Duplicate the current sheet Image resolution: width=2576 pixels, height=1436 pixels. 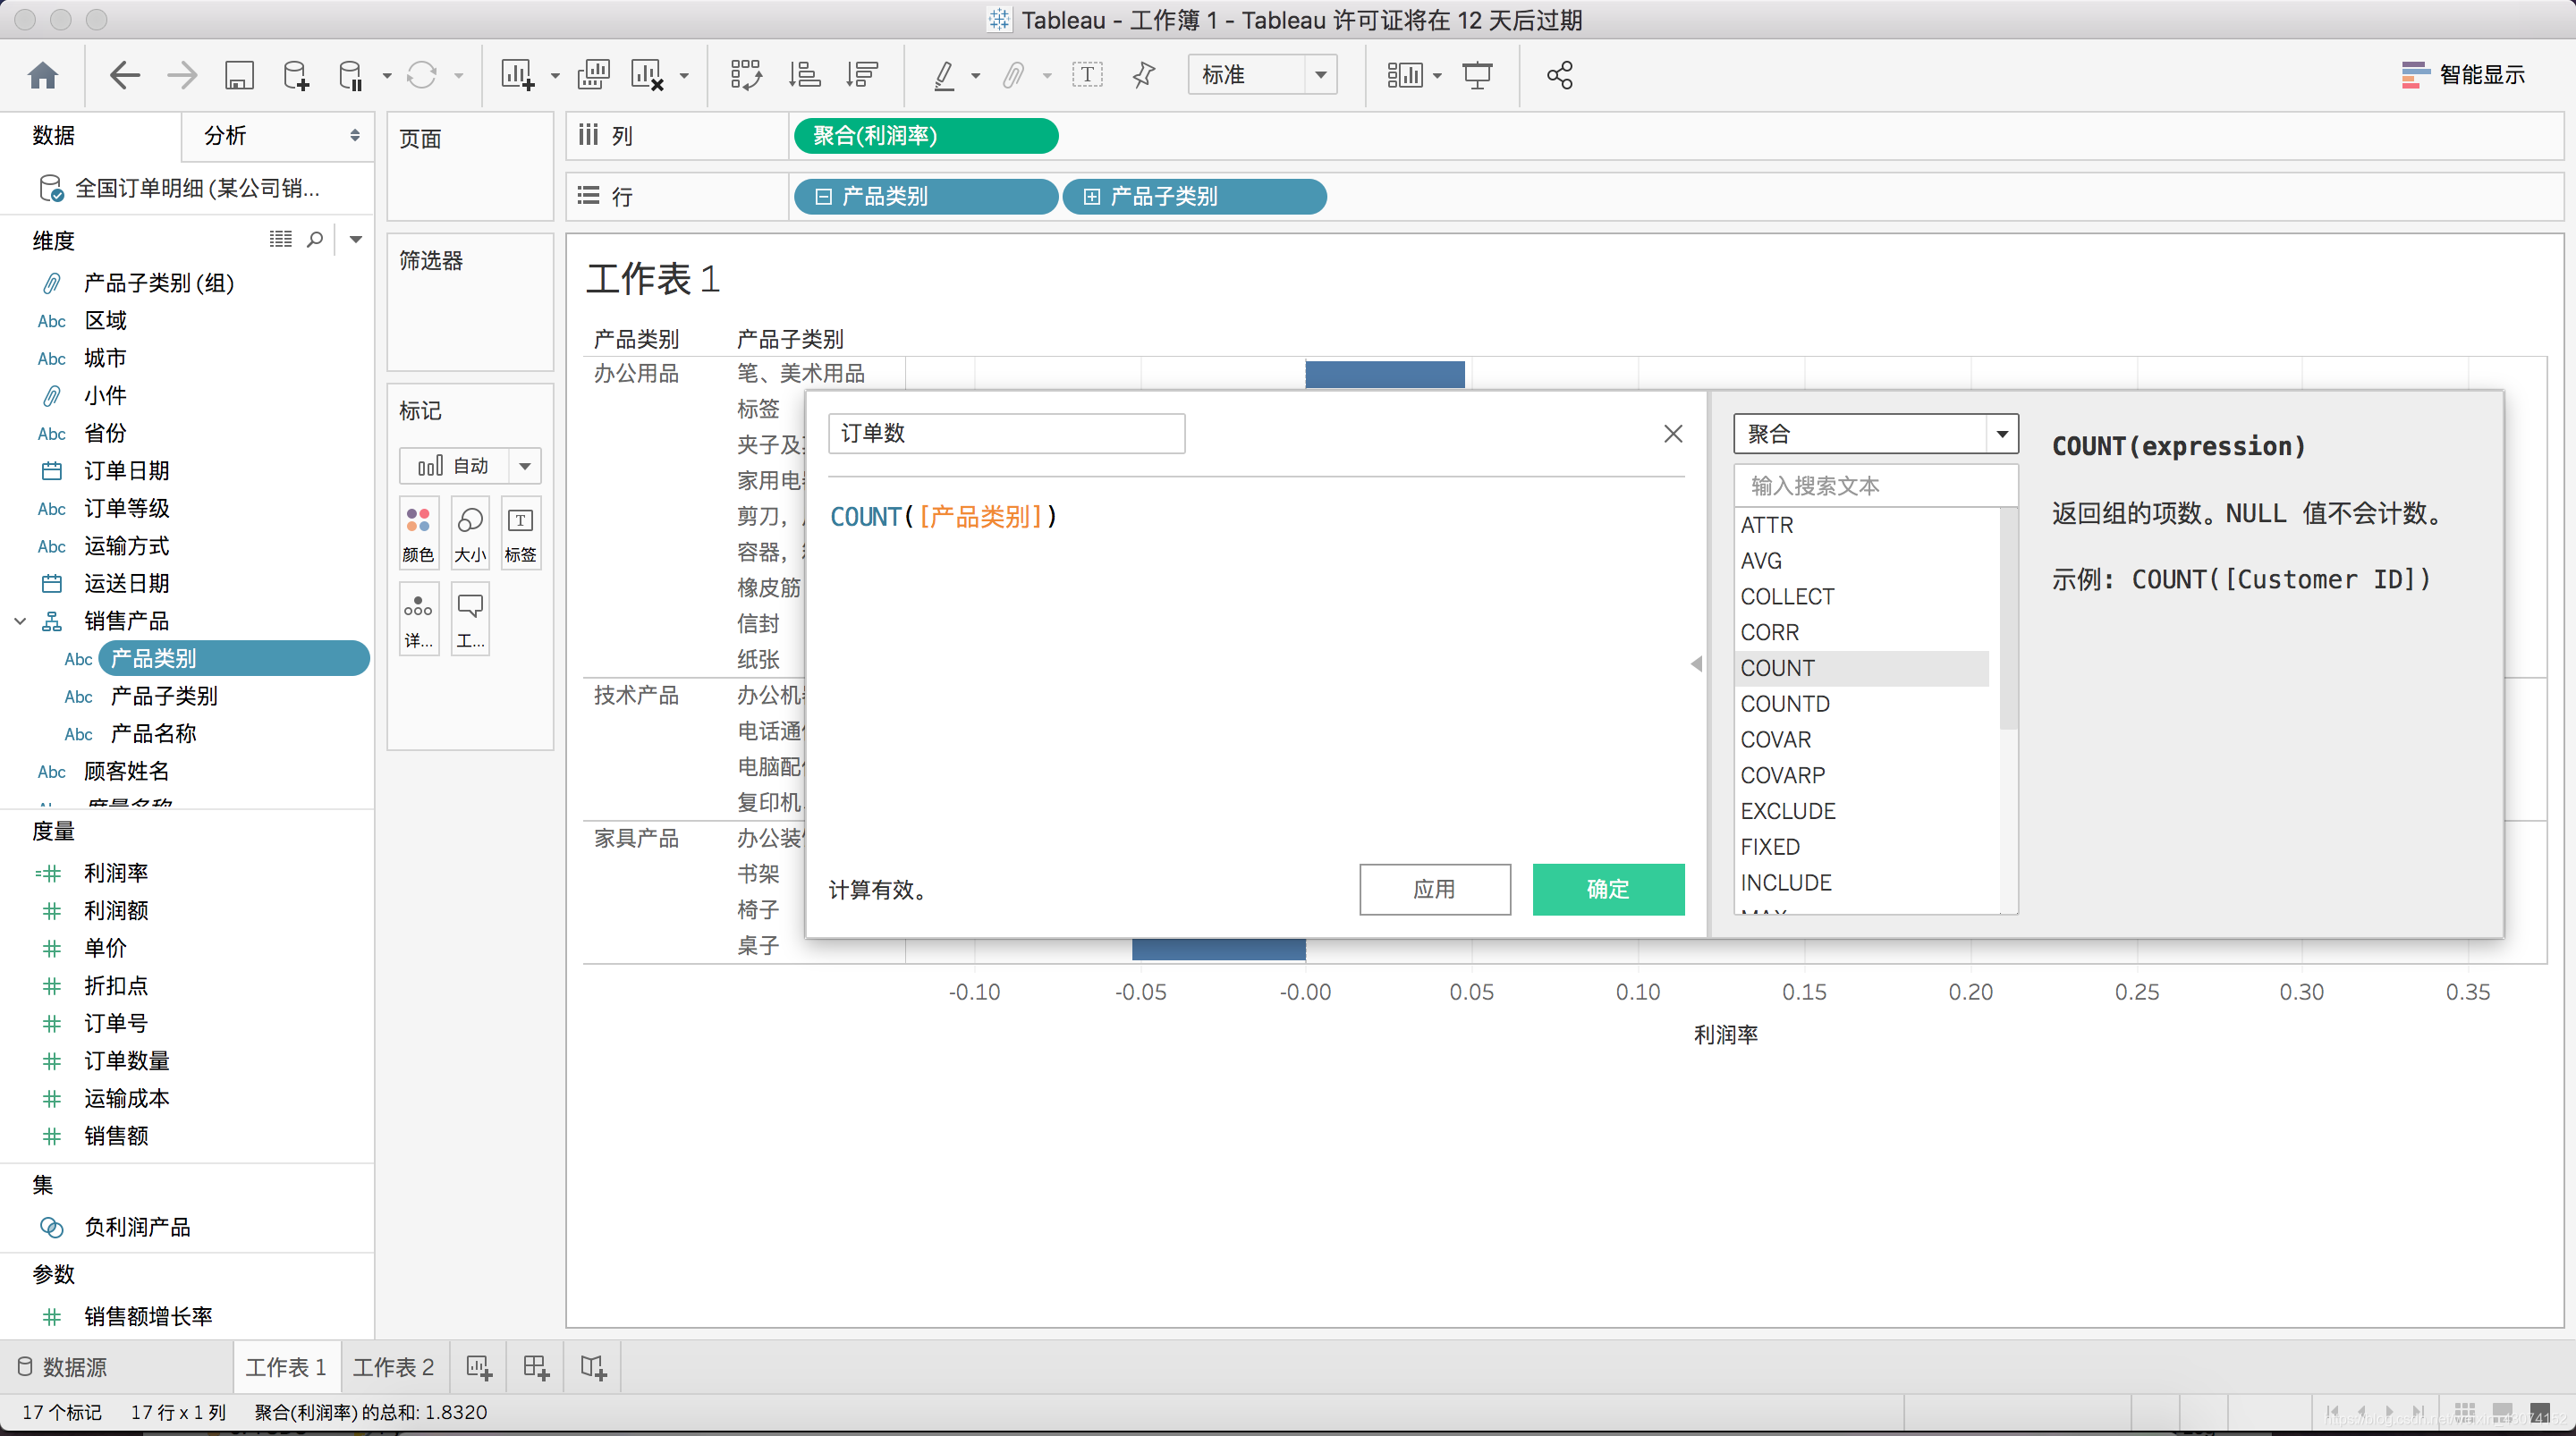click(x=594, y=75)
